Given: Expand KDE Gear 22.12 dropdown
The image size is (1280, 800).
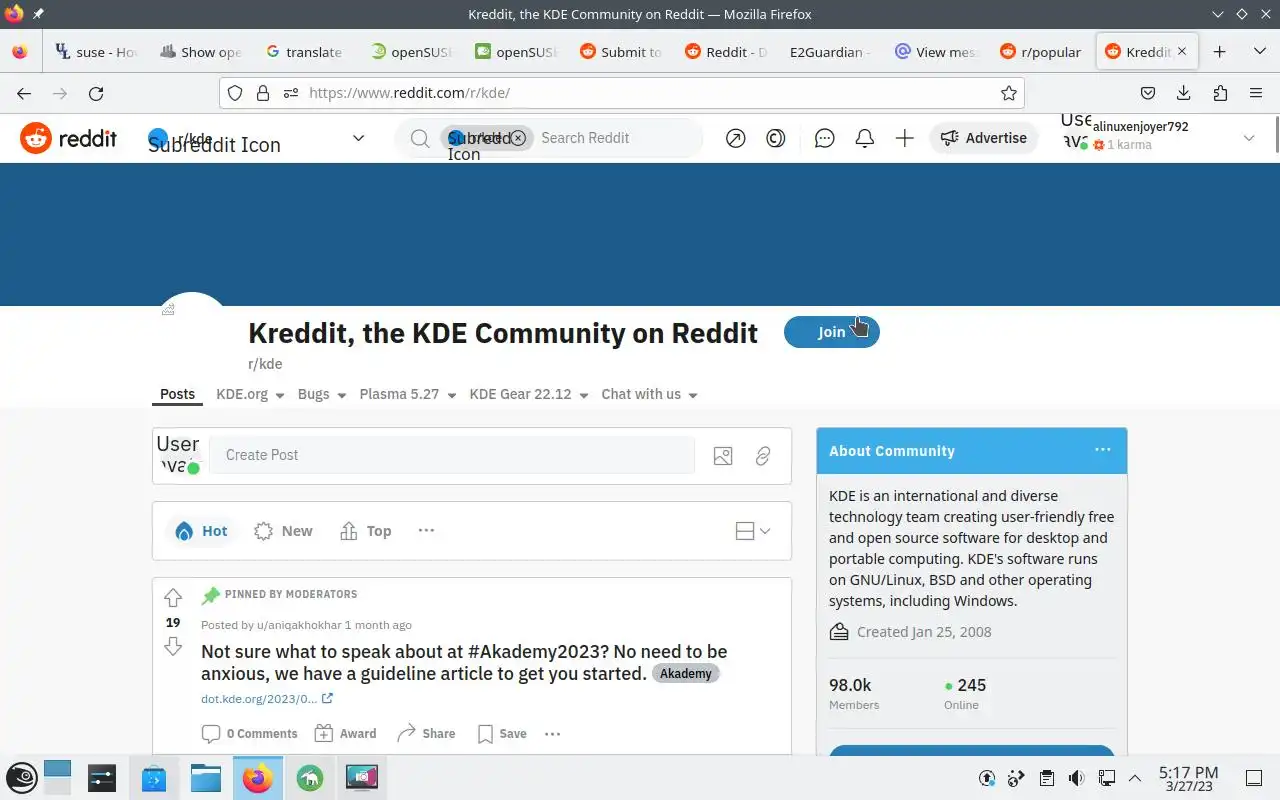Looking at the screenshot, I should point(529,395).
